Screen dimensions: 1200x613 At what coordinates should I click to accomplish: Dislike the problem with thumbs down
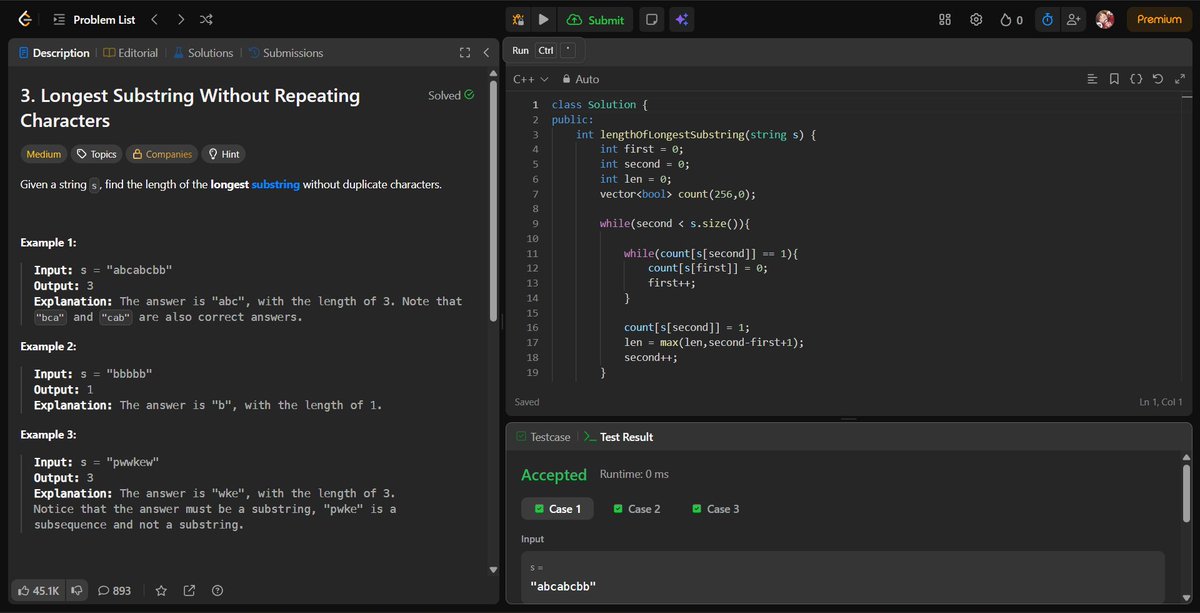pyautogui.click(x=77, y=590)
